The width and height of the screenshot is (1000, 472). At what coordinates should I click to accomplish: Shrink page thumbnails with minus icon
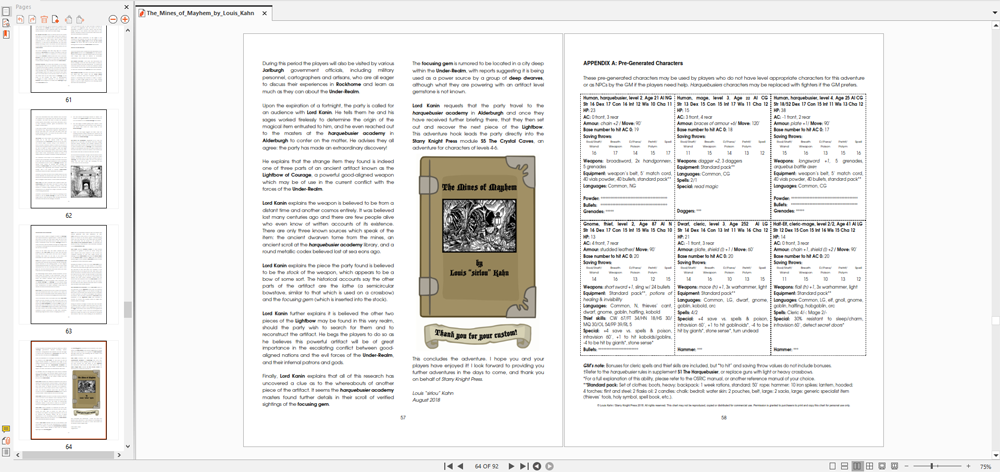111,19
